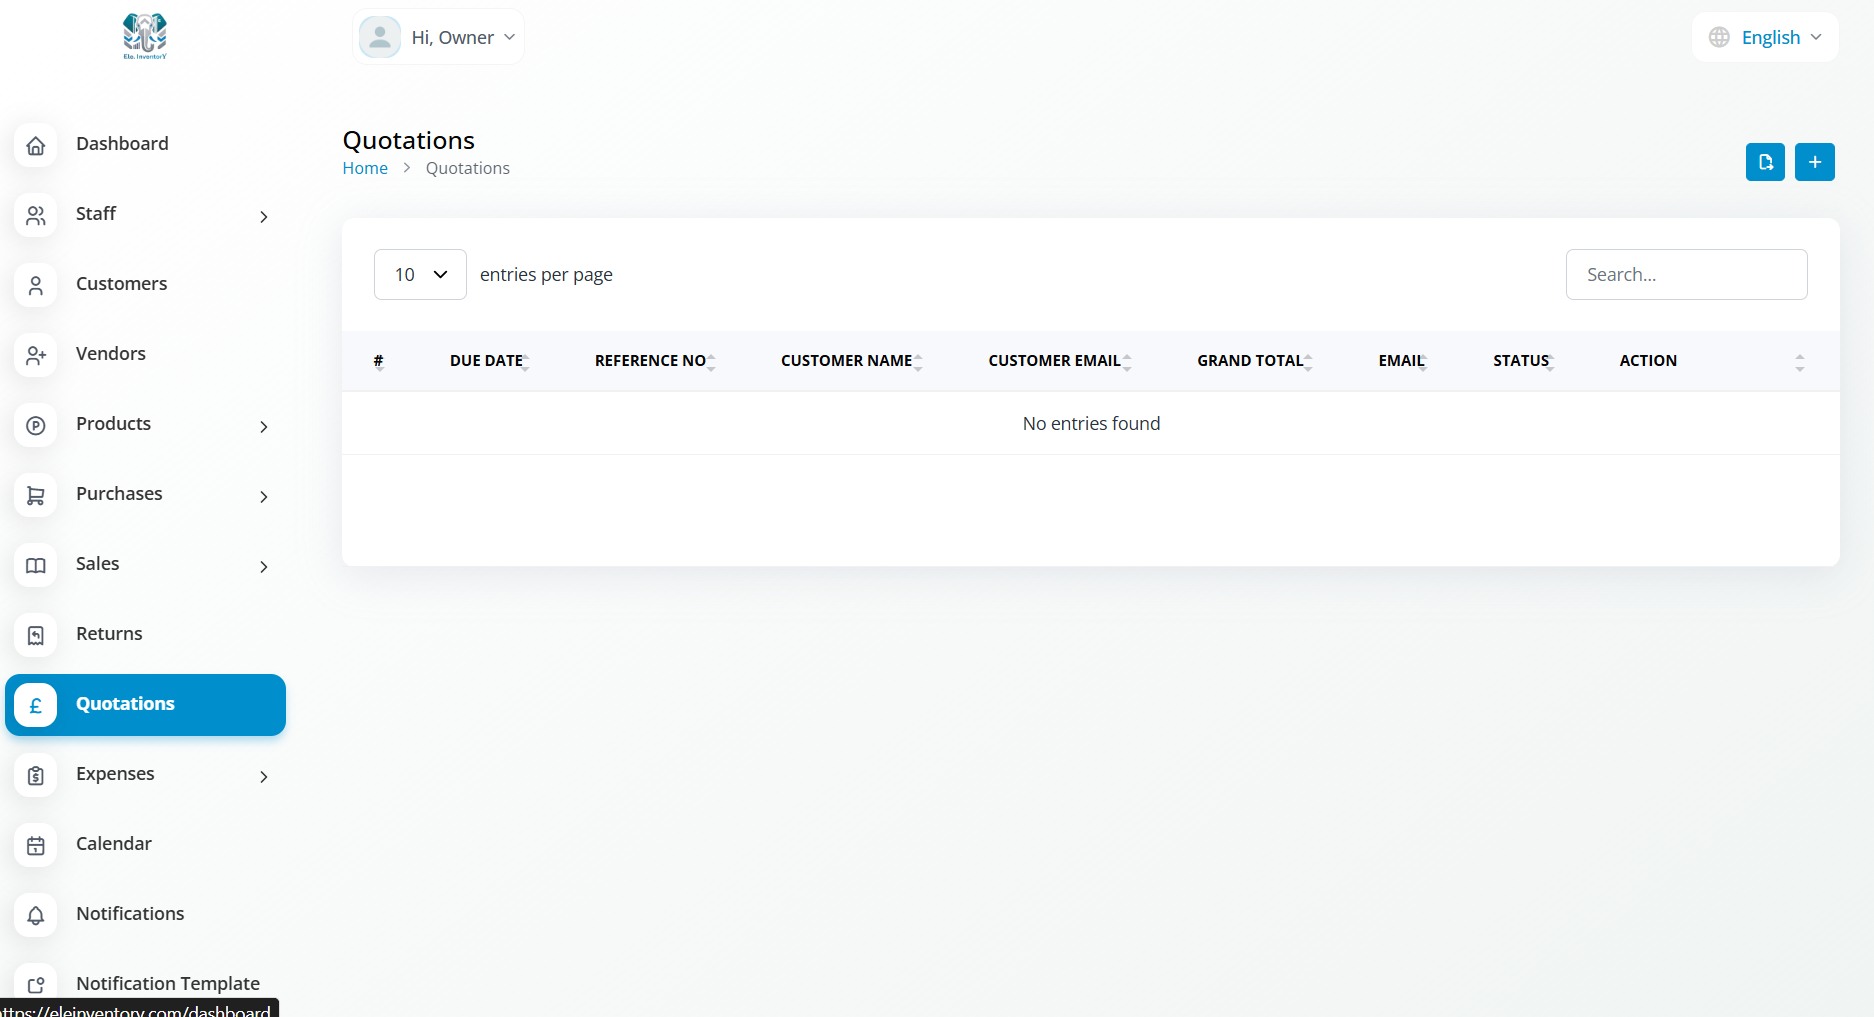Viewport: 1874px width, 1017px height.
Task: Click the Returns receipt icon
Action: coord(36,635)
